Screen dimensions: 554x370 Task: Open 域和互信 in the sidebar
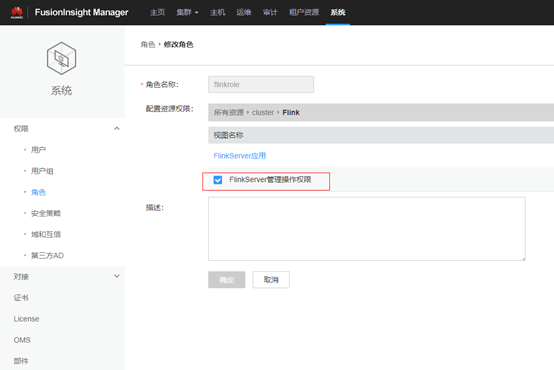pyautogui.click(x=46, y=234)
